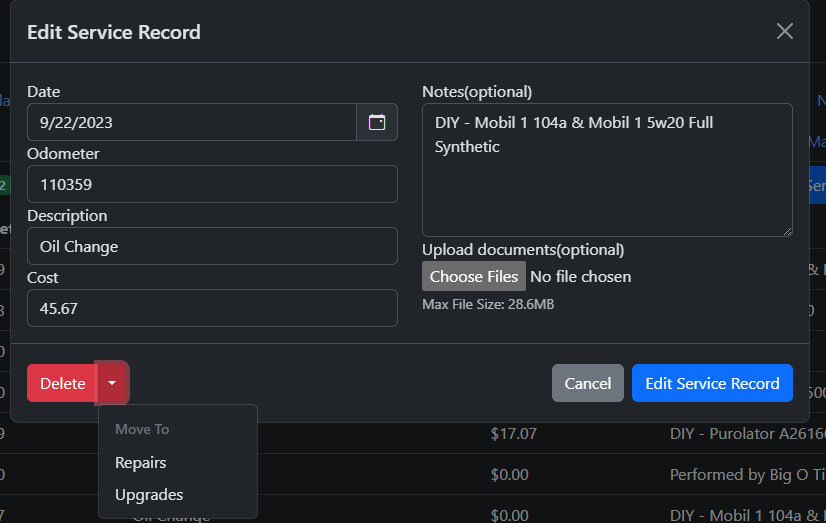This screenshot has width=826, height=523.
Task: Click the Cost field showing 45.67
Action: (x=212, y=308)
